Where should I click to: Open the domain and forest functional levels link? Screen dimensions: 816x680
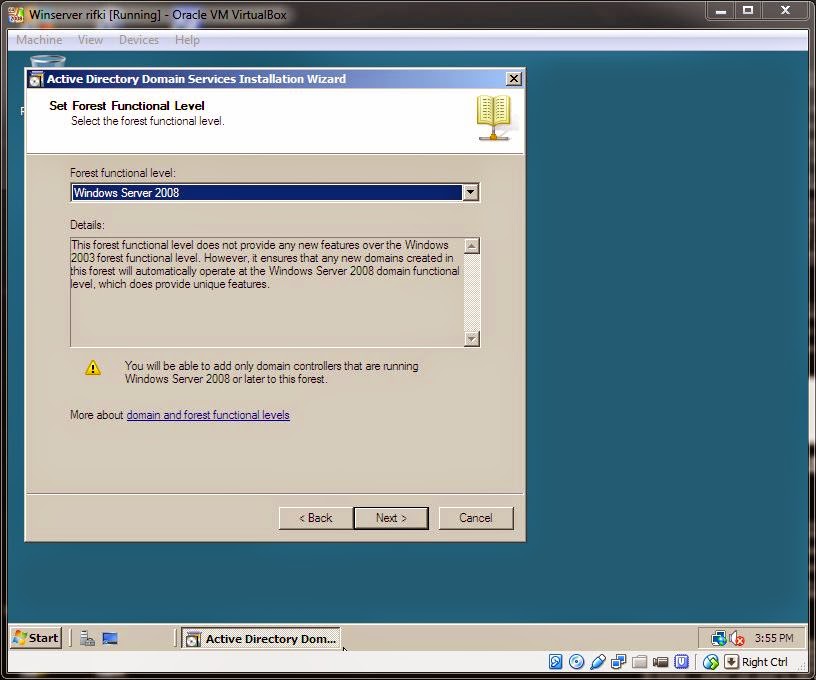click(208, 415)
